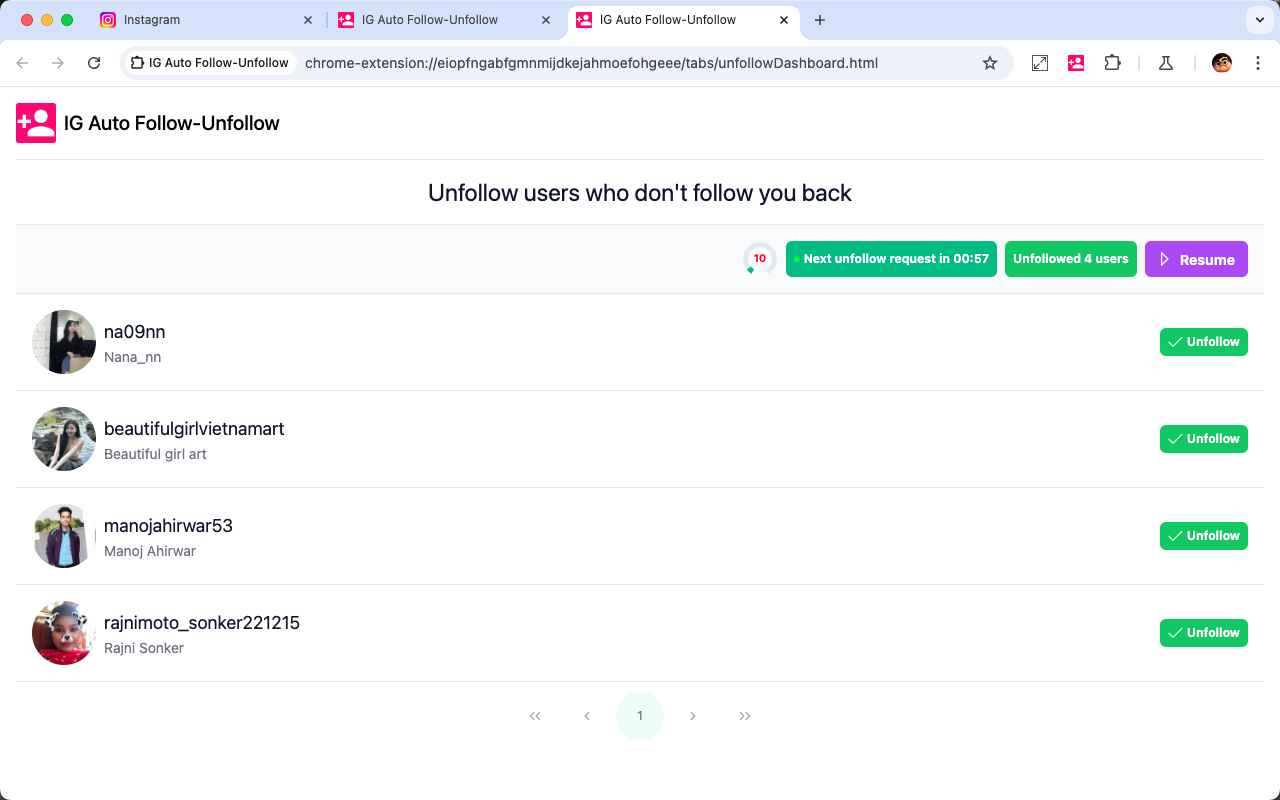The height and width of the screenshot is (800, 1280).
Task: Click rajnimoto_sonker221215's profile picture
Action: tap(63, 633)
